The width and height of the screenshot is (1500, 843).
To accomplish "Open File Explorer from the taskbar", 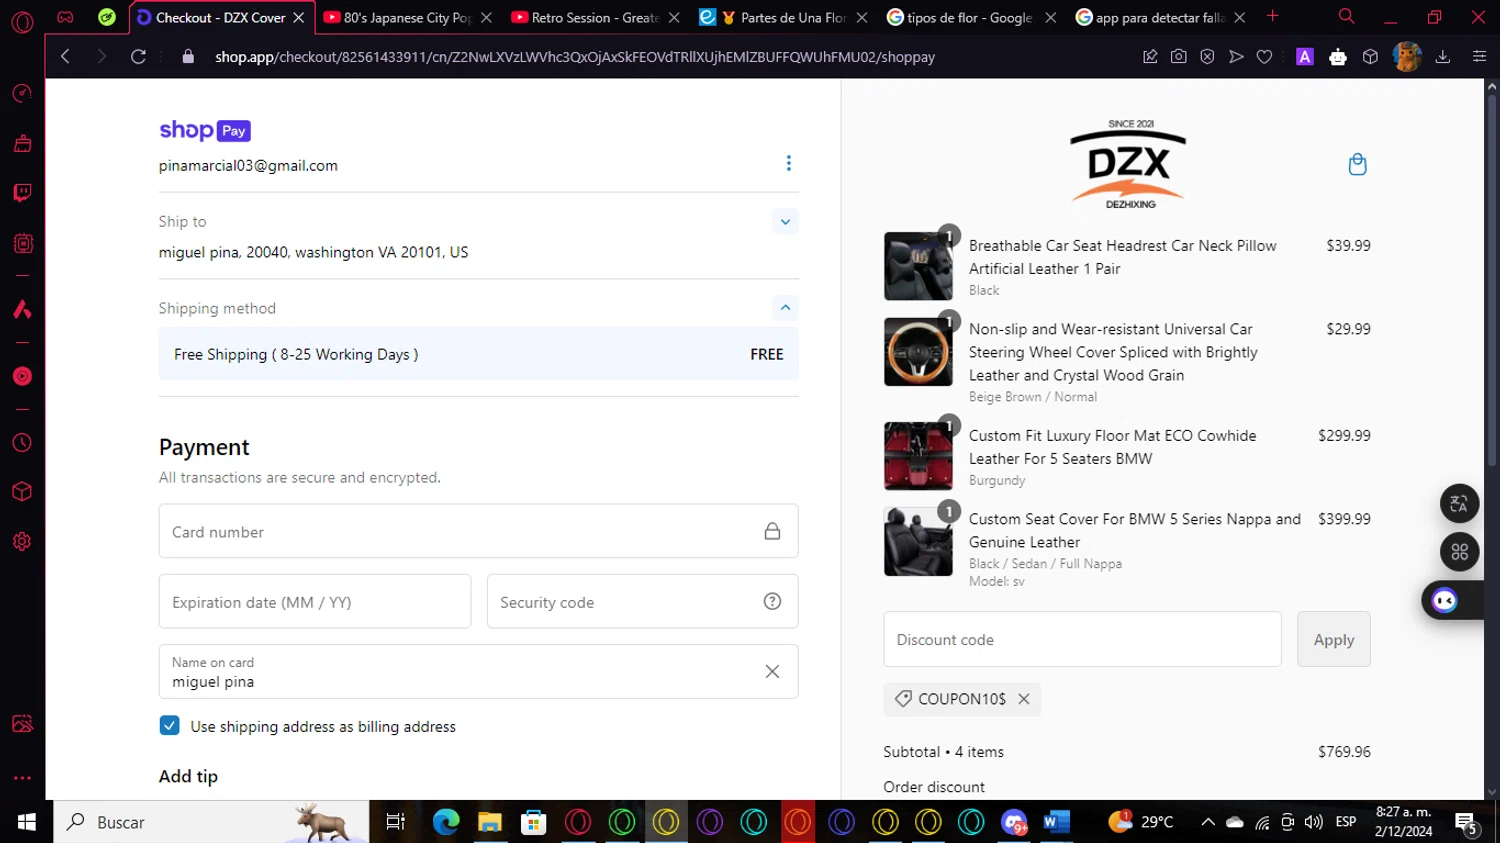I will pyautogui.click(x=489, y=822).
